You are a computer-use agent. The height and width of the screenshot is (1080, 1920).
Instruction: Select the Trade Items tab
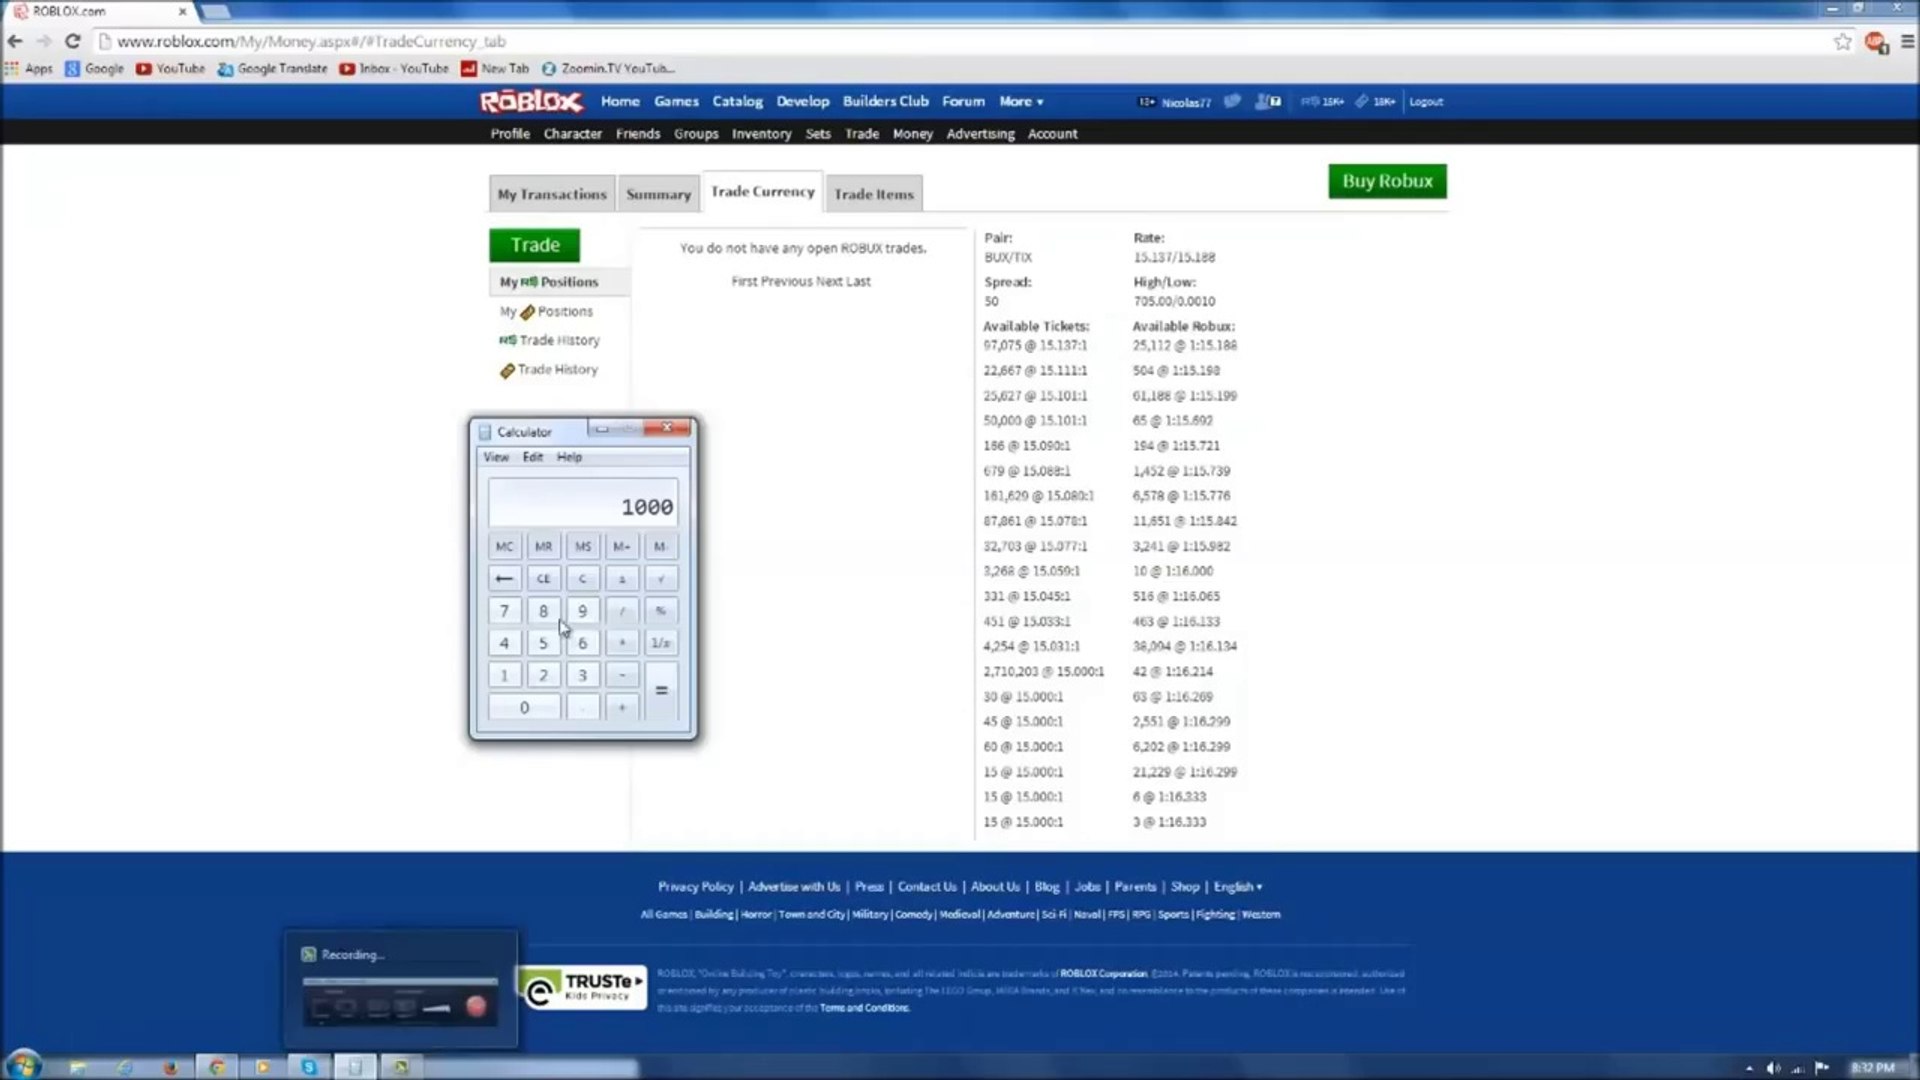[872, 193]
